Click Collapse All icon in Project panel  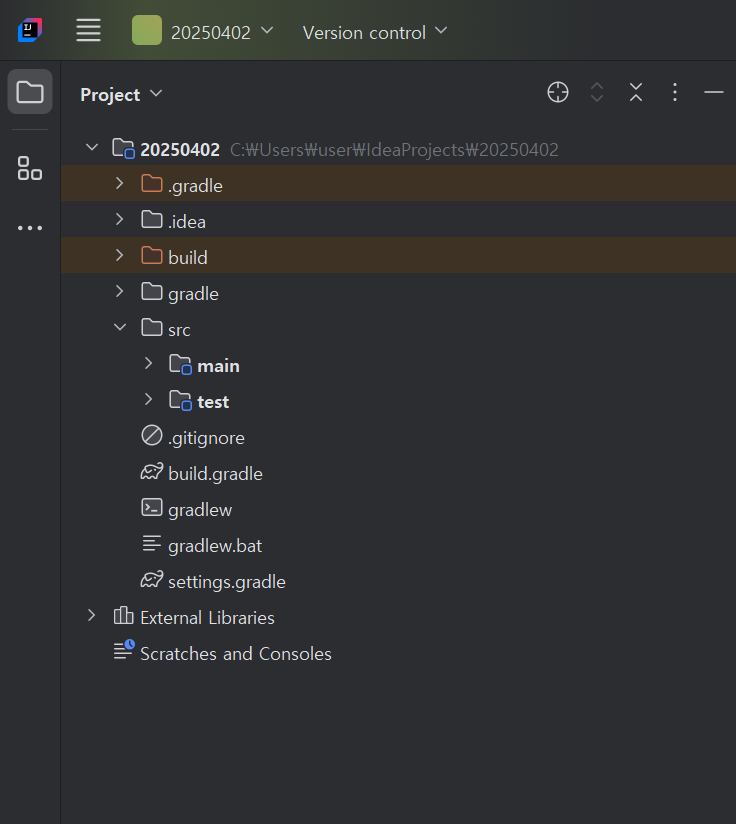pyautogui.click(x=636, y=93)
